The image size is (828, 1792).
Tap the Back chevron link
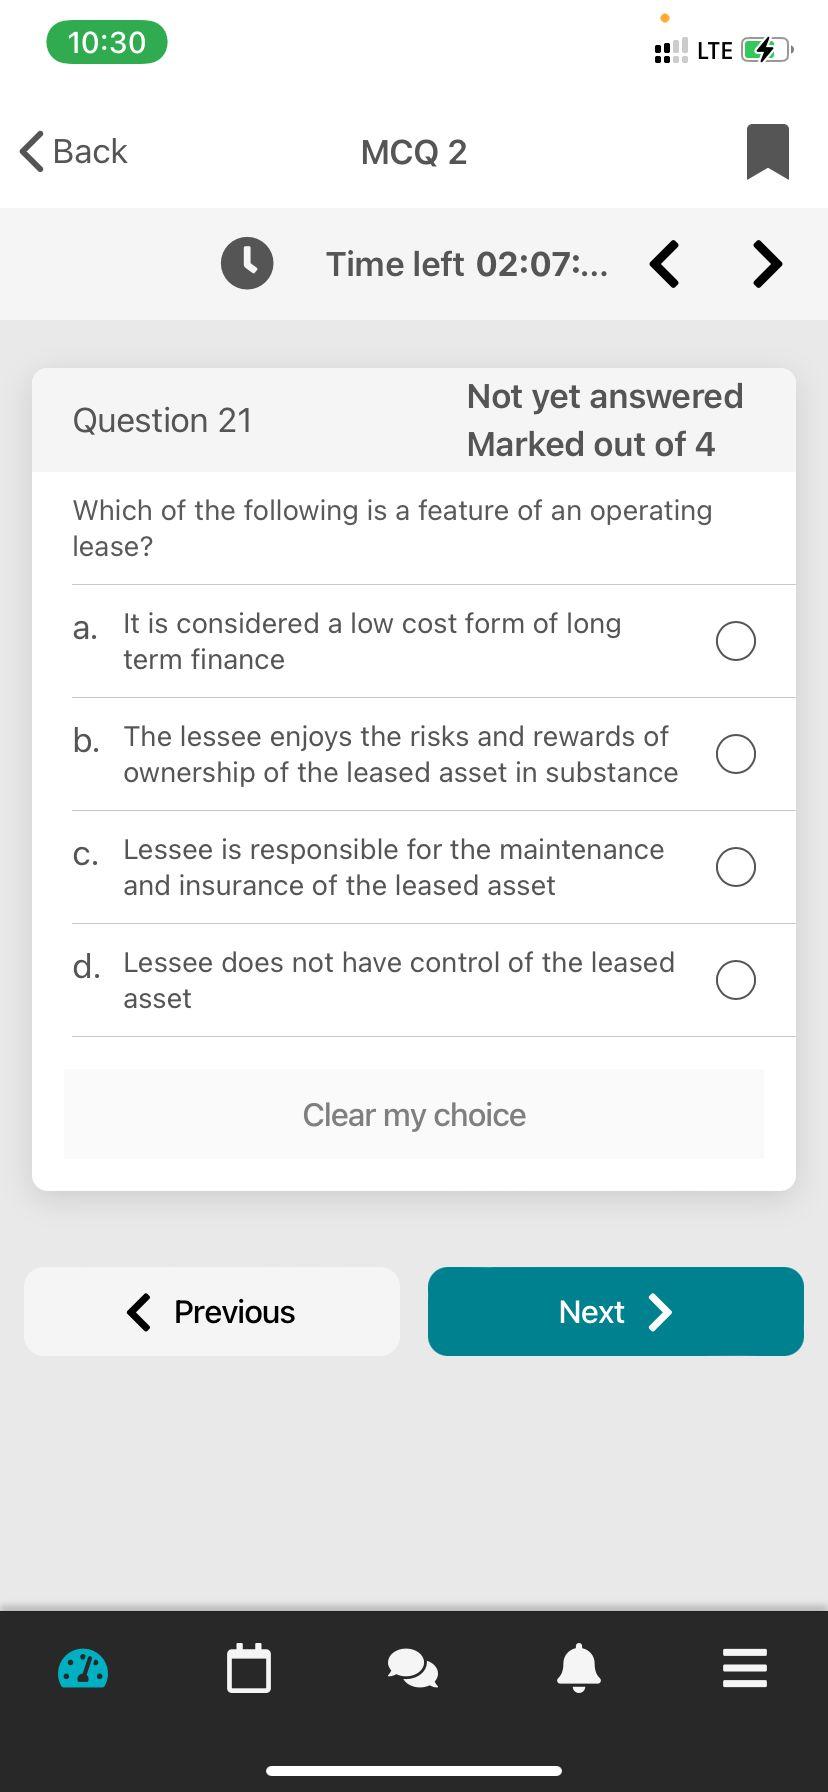pyautogui.click(x=74, y=152)
